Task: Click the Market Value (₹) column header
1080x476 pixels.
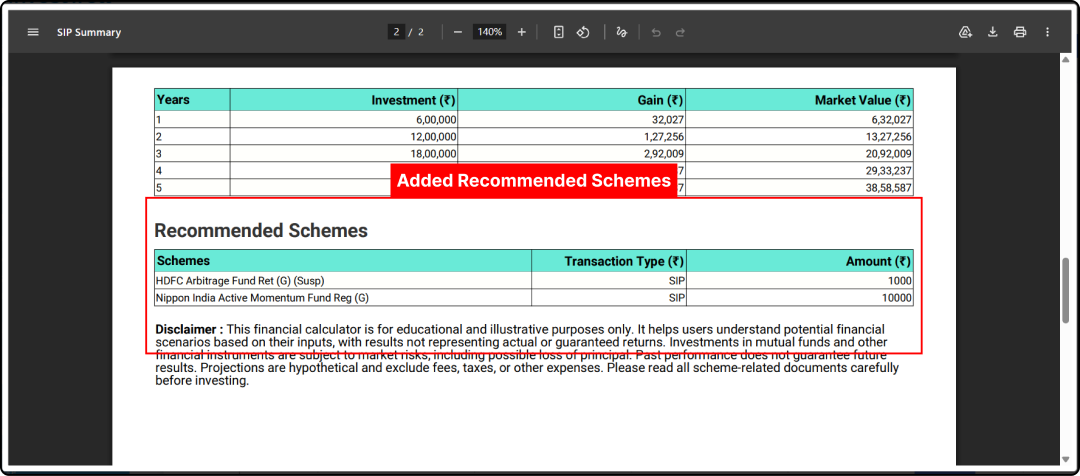Action: point(800,100)
